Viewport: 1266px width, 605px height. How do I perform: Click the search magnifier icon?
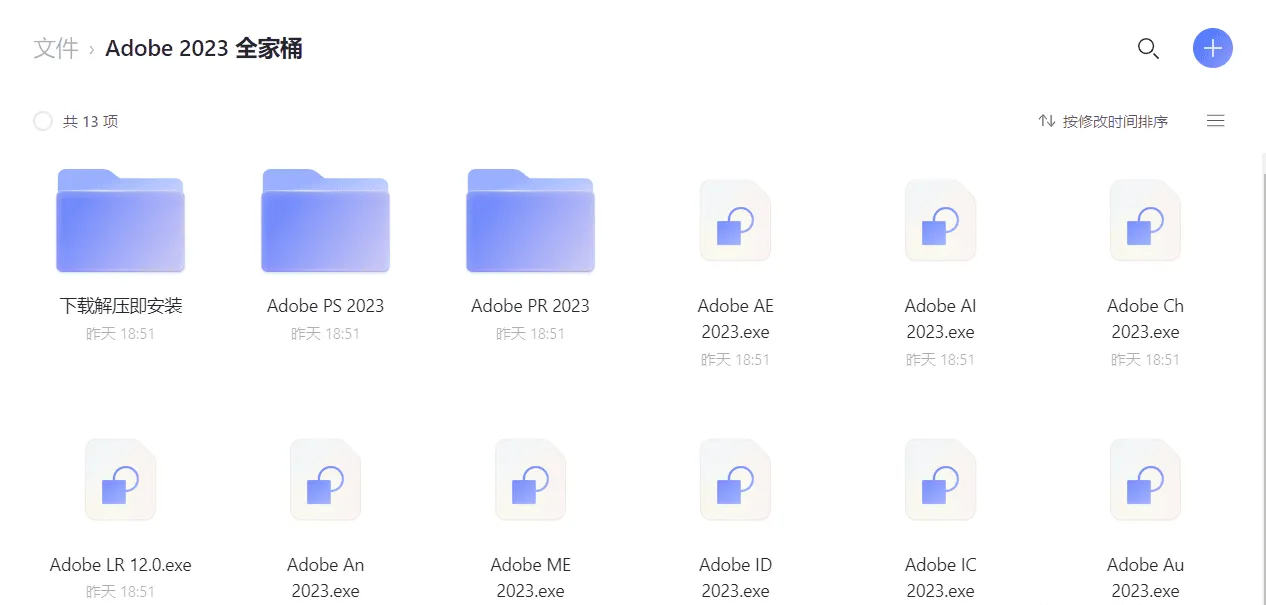(x=1148, y=48)
